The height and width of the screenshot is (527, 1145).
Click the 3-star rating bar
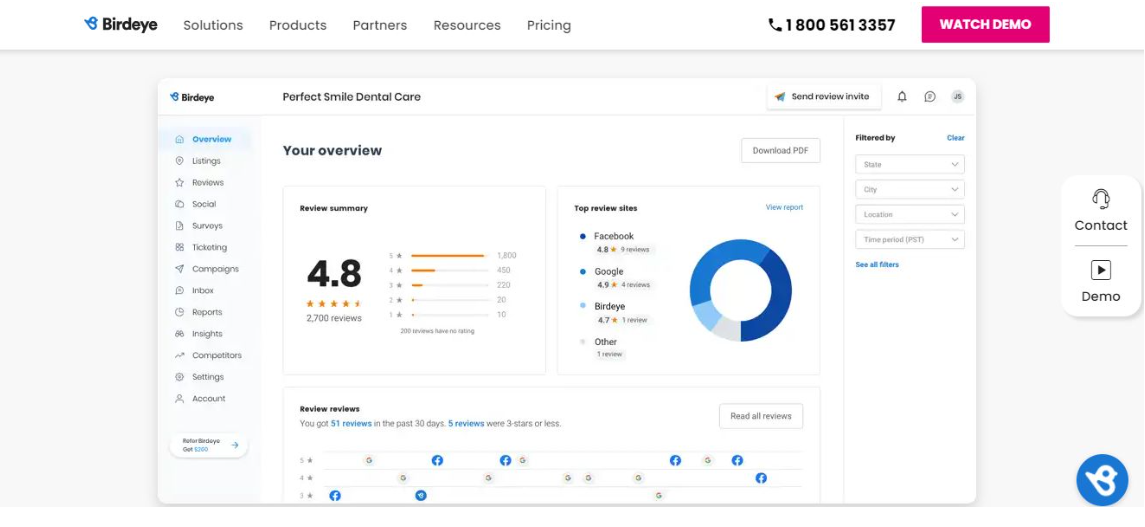[450, 285]
